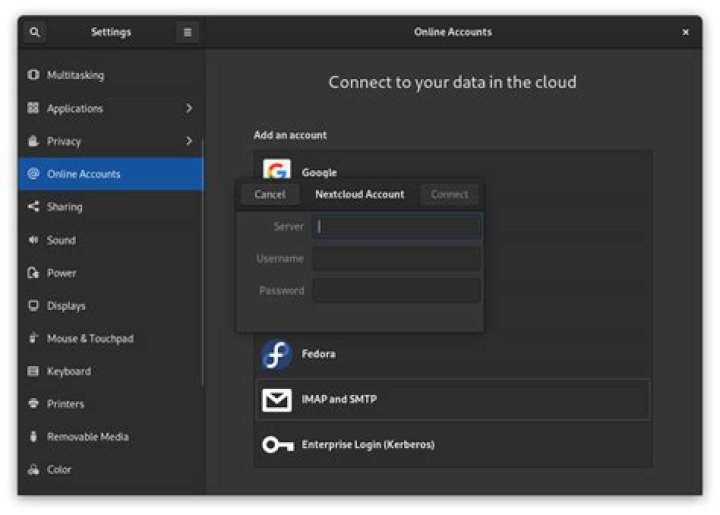
Task: Open the Settings hamburger menu
Action: pyautogui.click(x=187, y=32)
